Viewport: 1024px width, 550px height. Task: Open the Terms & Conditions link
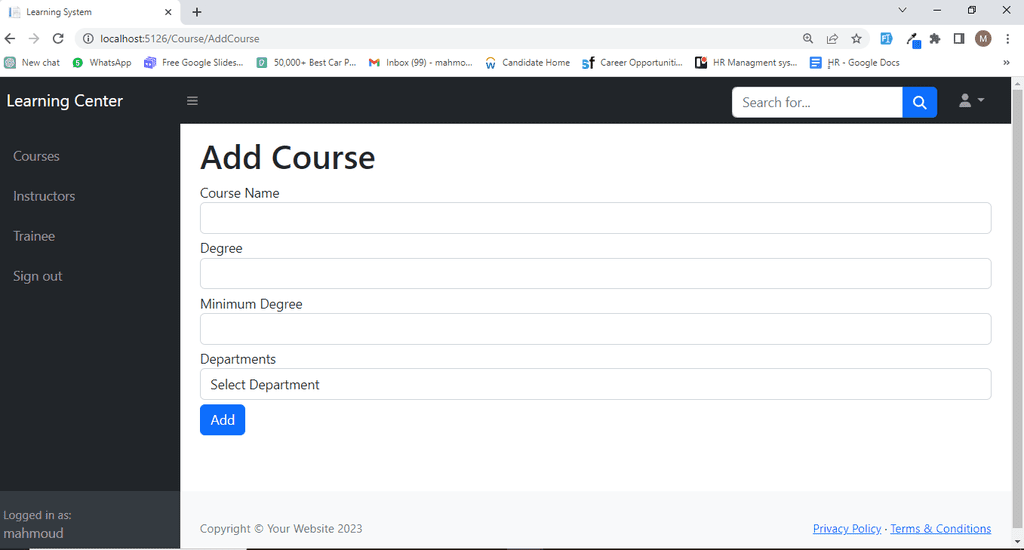940,528
